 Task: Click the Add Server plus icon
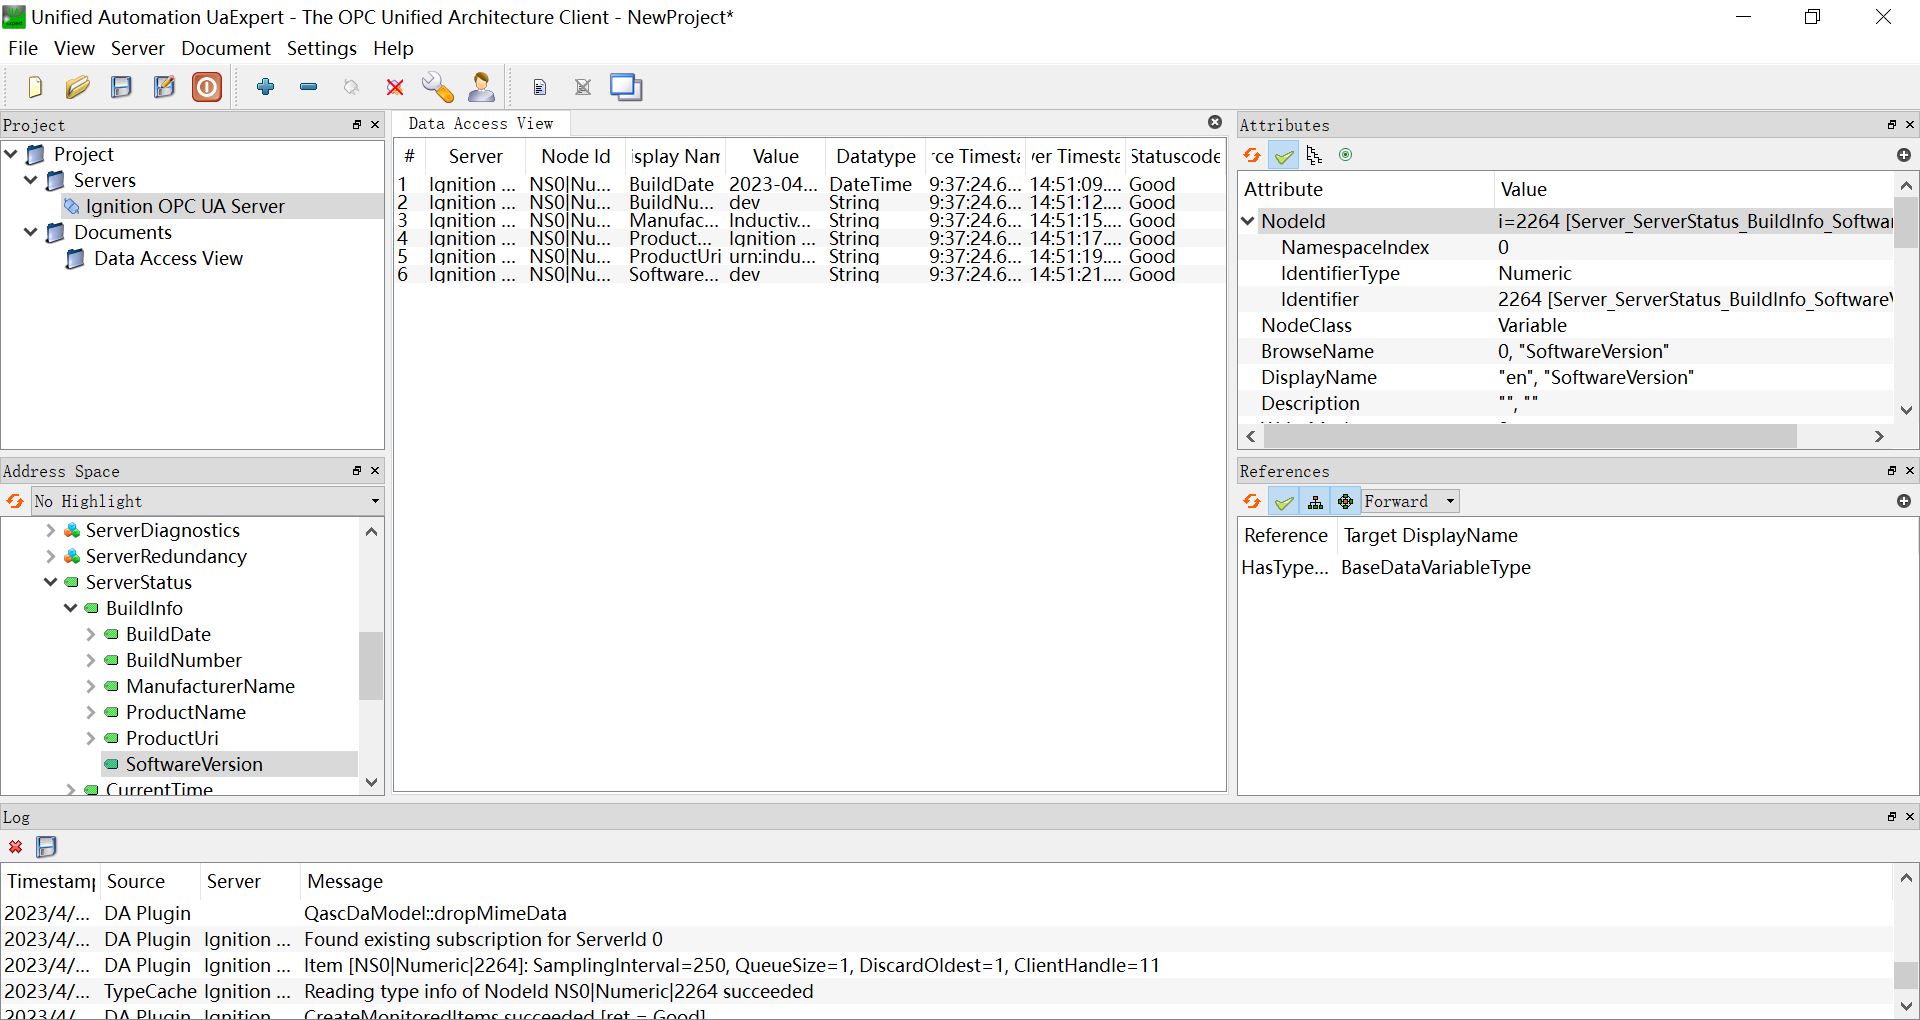265,87
